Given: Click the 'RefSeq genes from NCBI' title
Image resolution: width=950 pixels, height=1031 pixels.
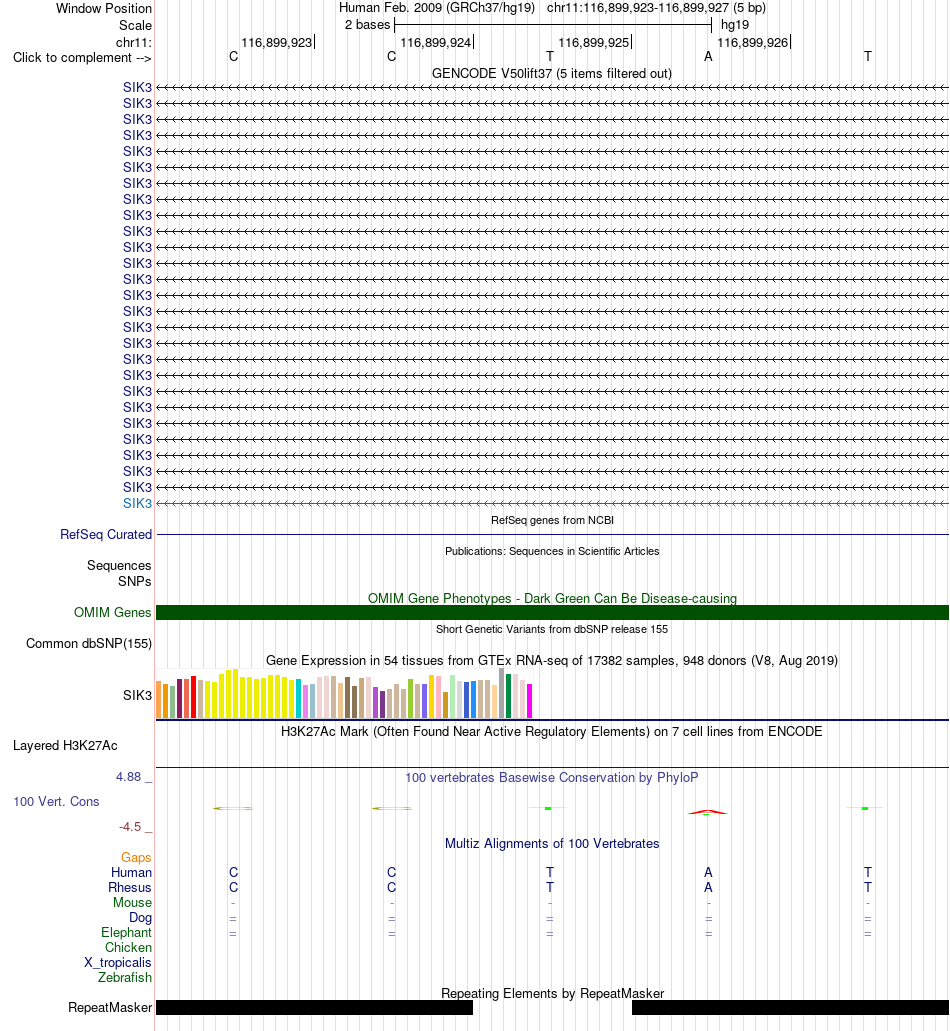Looking at the screenshot, I should click(552, 520).
